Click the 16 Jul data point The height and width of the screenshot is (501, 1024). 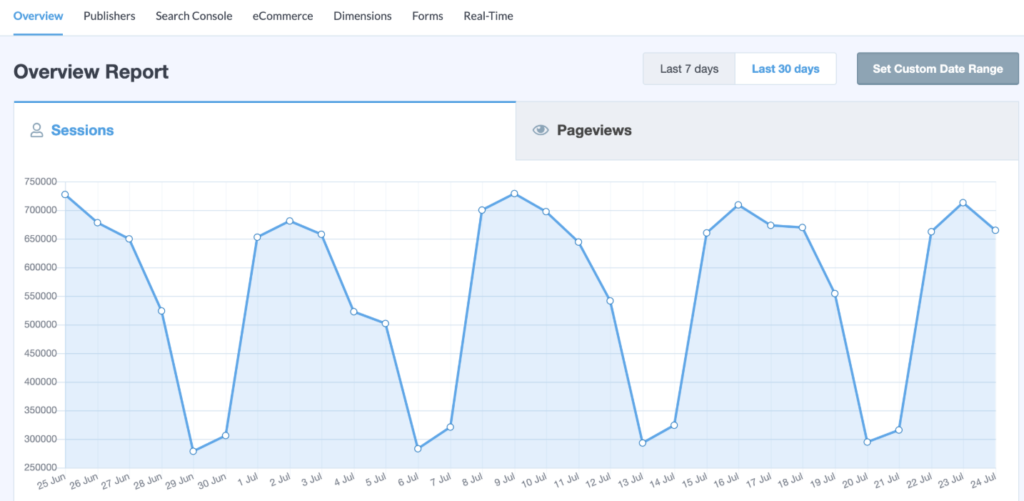click(x=738, y=205)
